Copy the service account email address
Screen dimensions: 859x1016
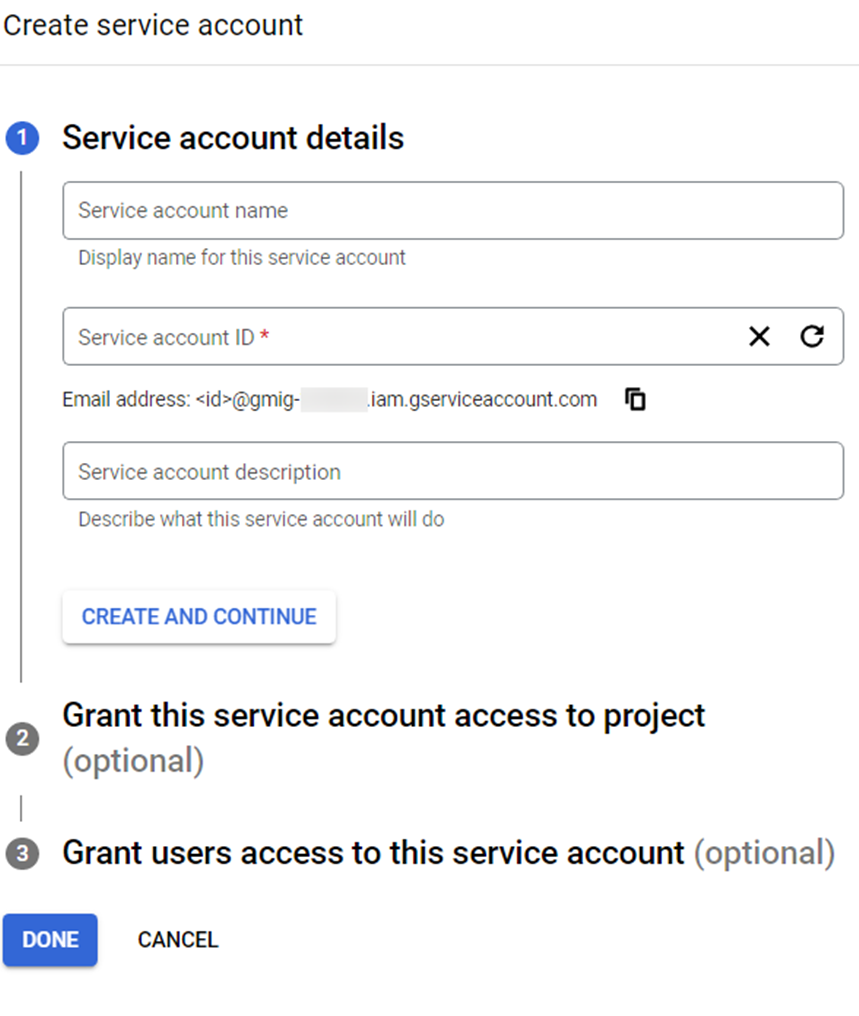click(x=635, y=399)
